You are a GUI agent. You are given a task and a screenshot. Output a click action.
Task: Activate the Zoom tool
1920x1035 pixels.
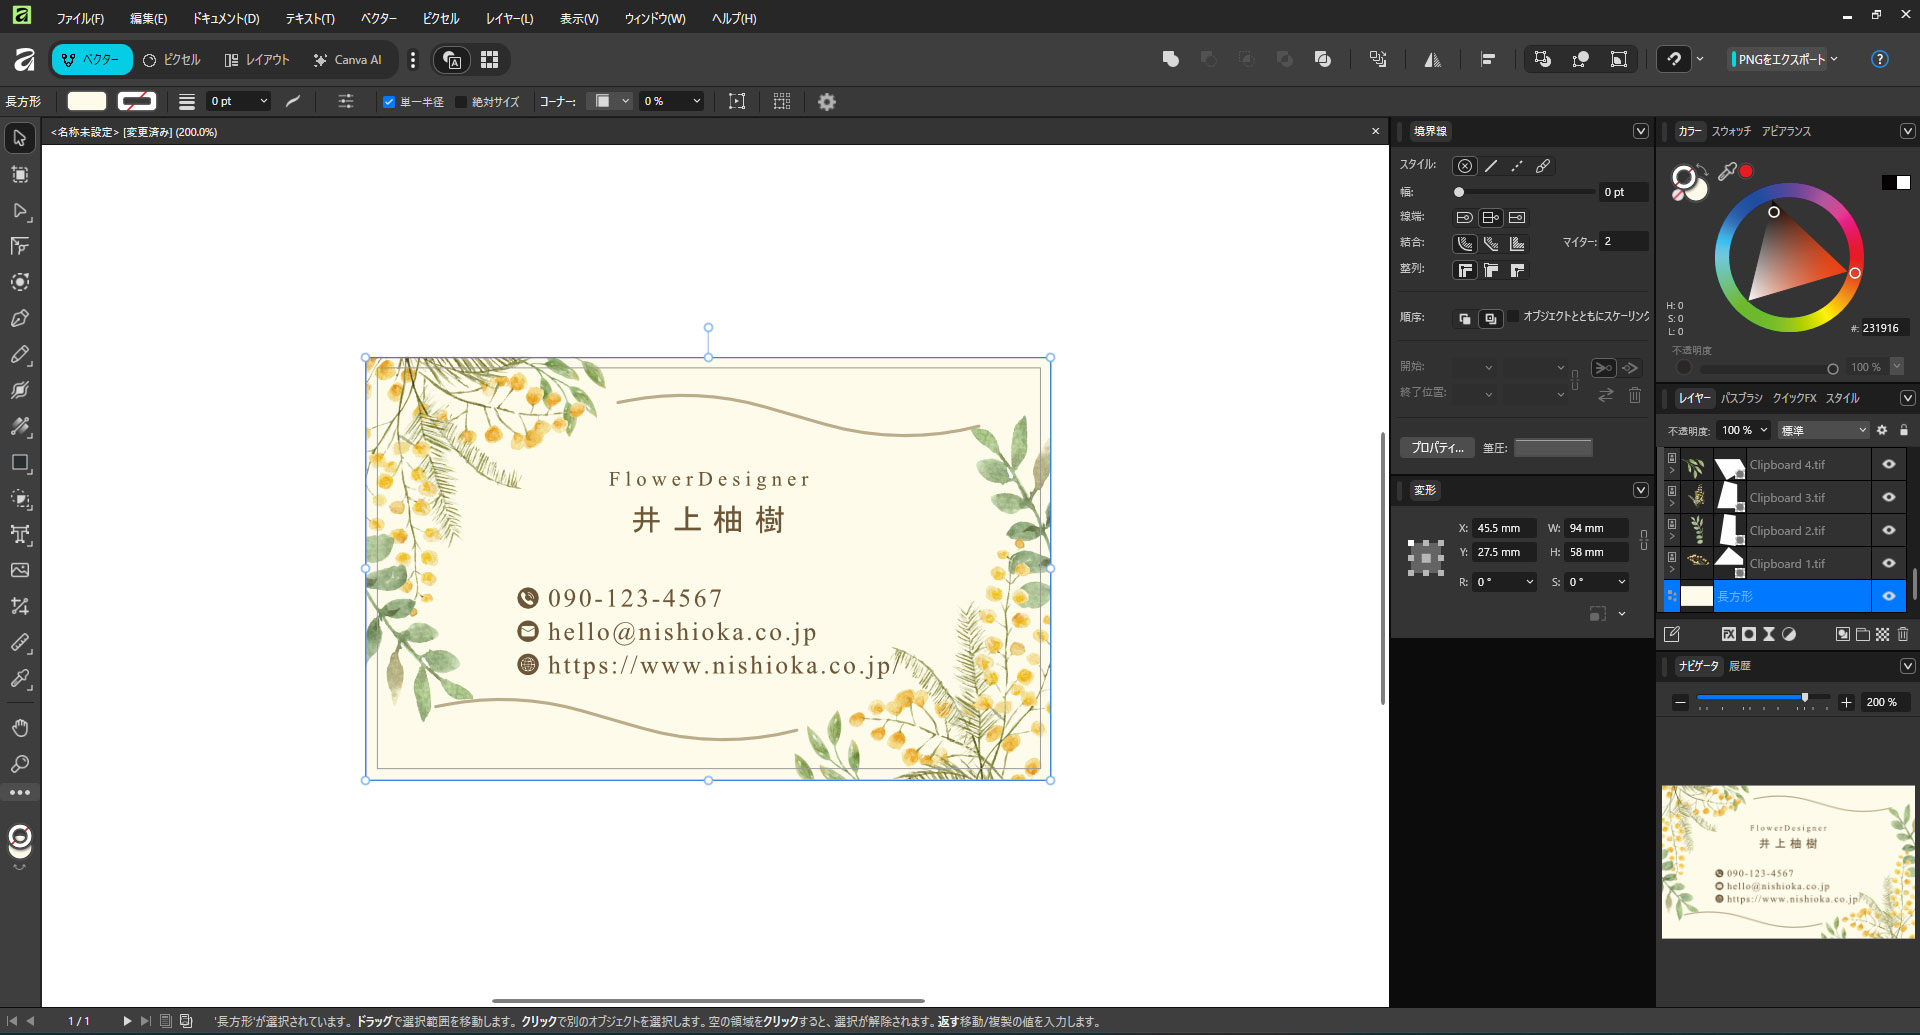pos(20,764)
